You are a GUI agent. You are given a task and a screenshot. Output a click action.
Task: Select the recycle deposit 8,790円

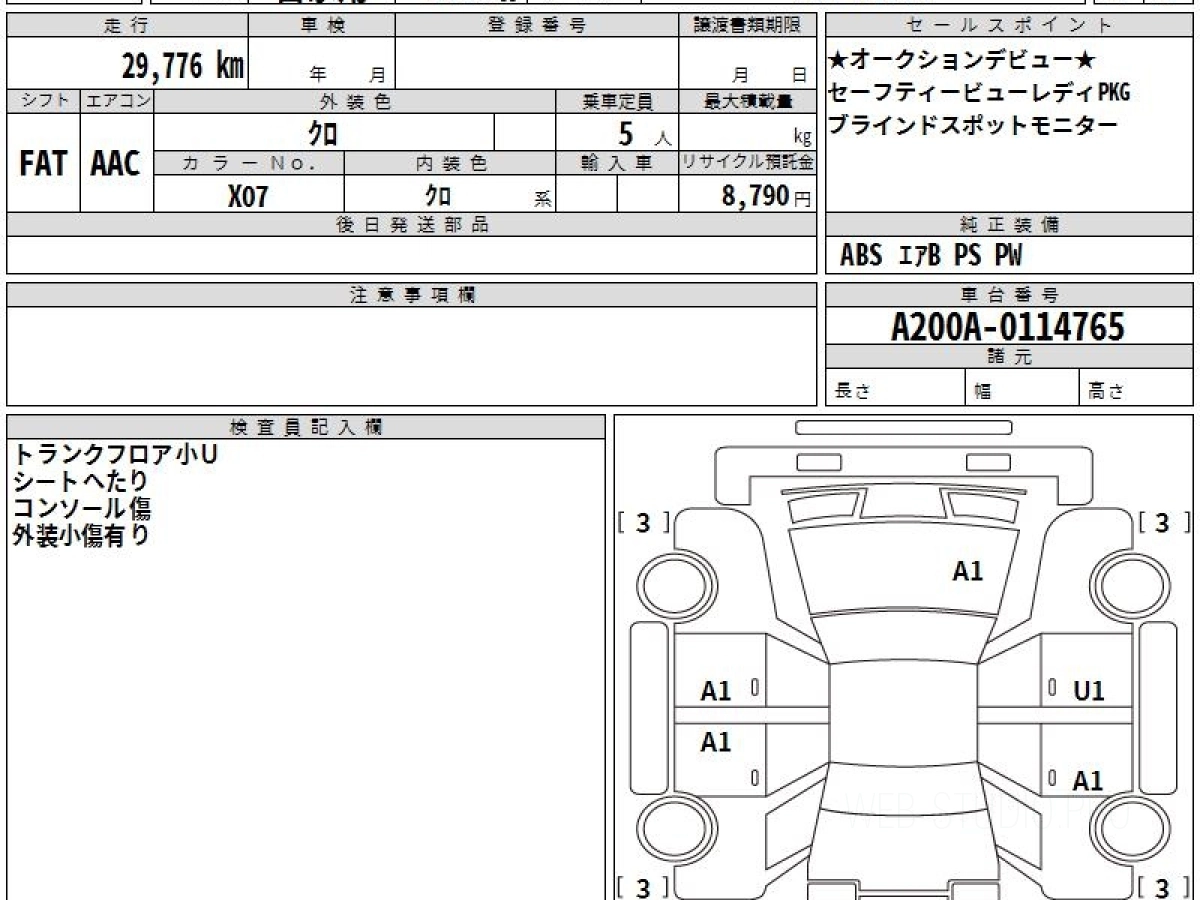click(766, 196)
